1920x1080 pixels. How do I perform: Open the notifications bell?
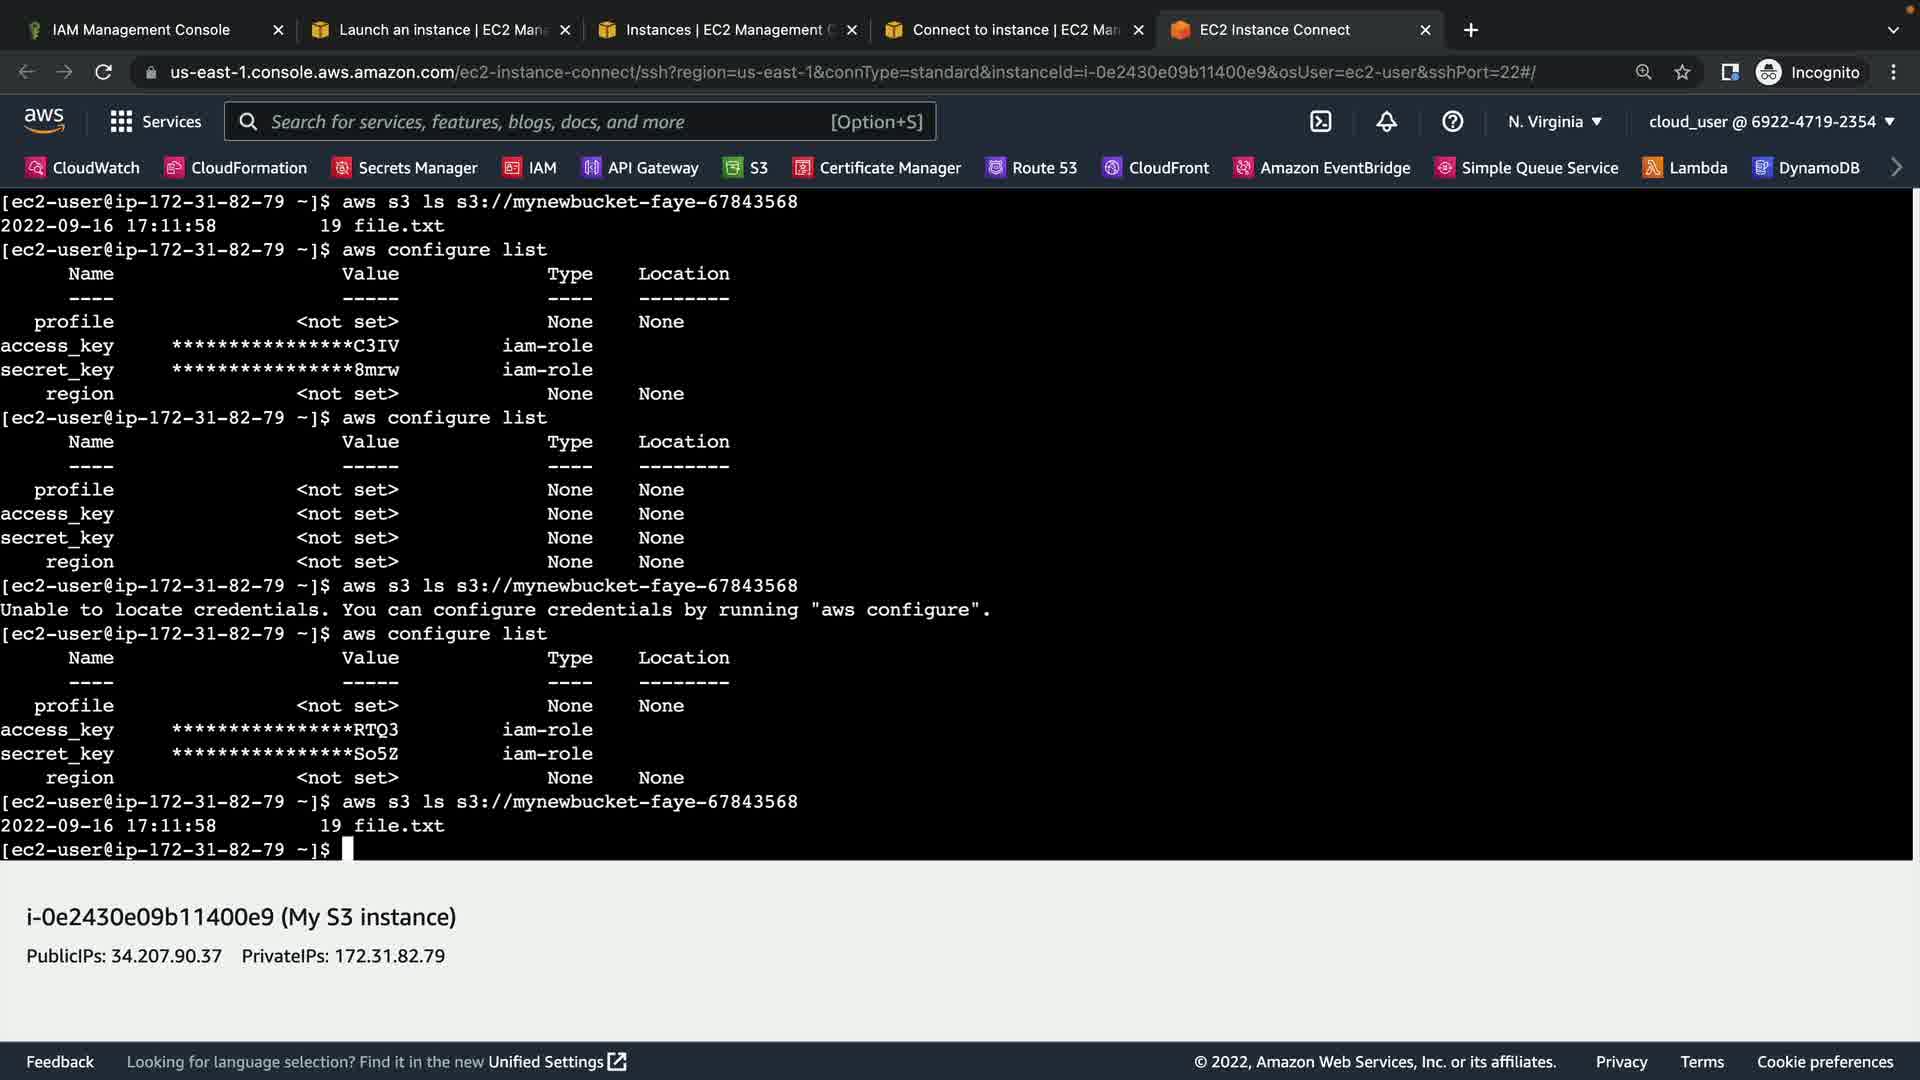point(1386,121)
